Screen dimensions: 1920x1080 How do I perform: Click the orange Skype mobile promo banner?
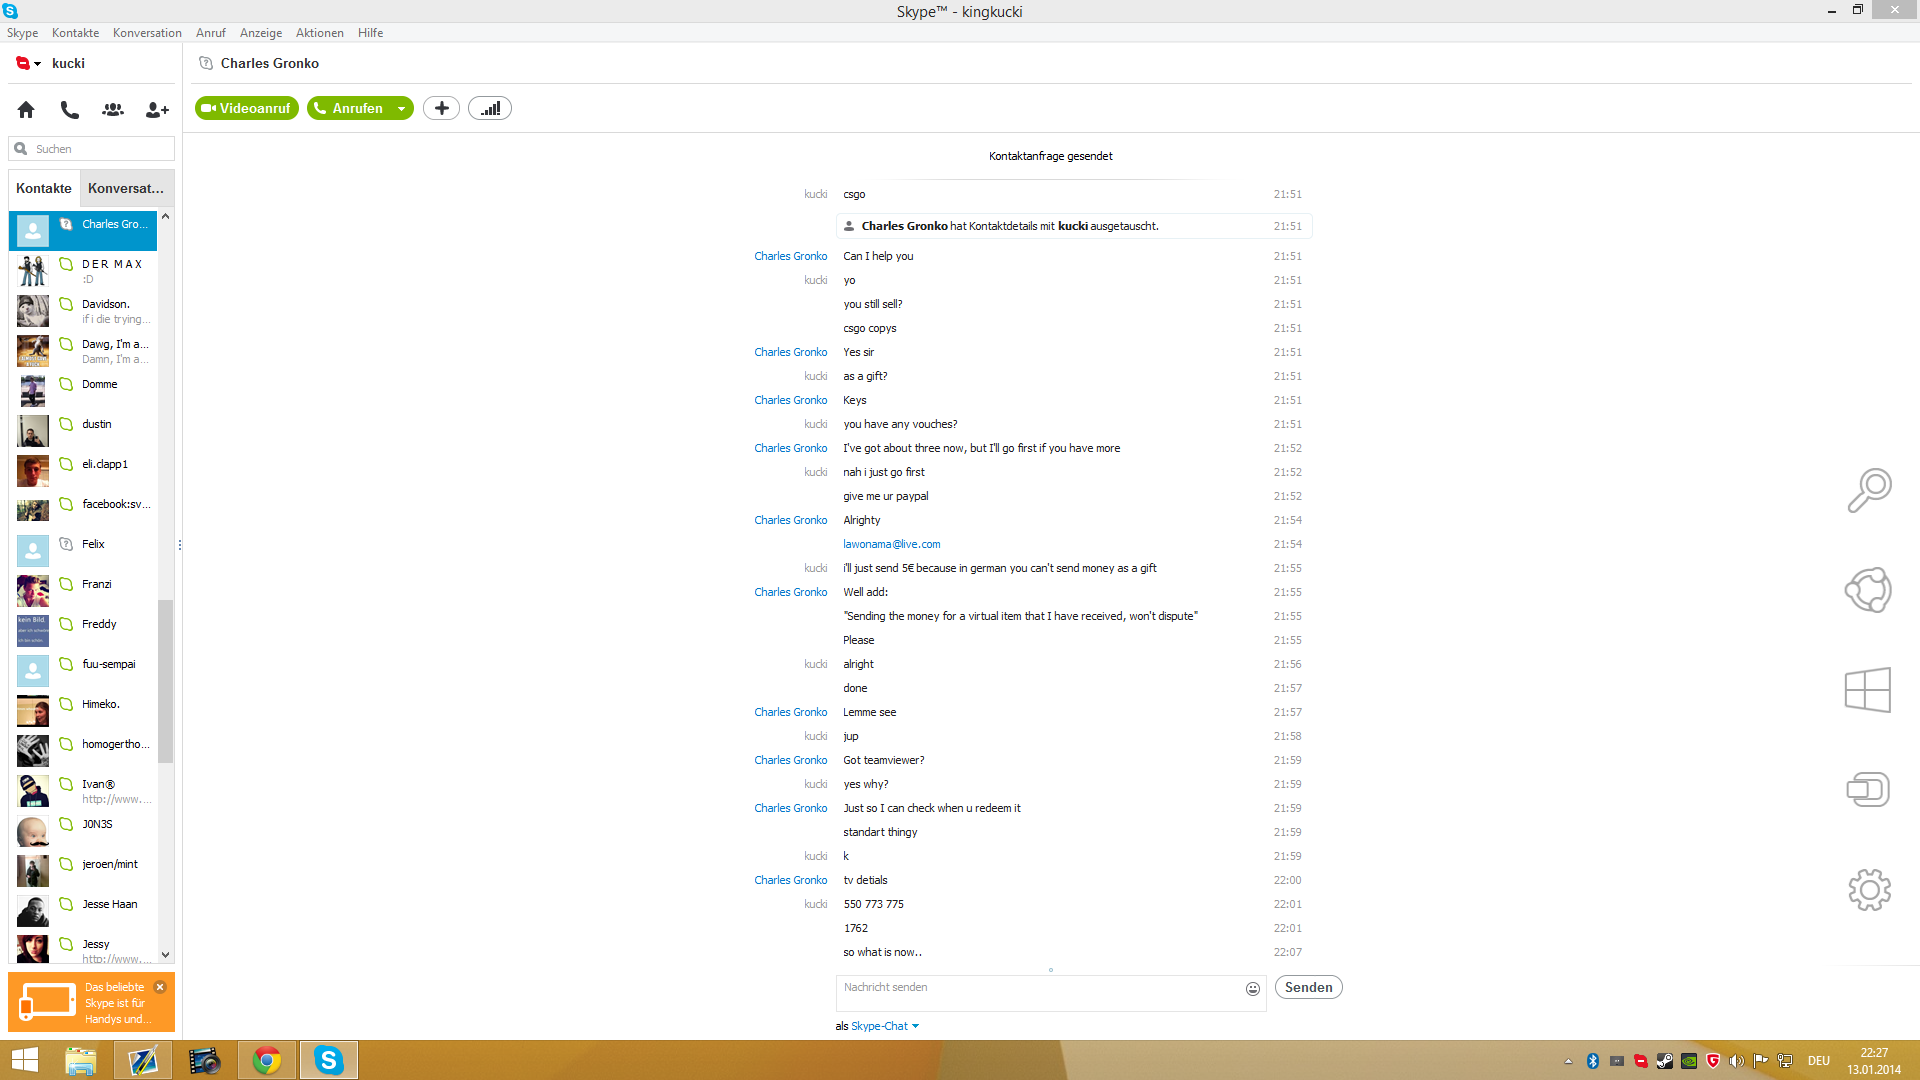pos(91,1002)
